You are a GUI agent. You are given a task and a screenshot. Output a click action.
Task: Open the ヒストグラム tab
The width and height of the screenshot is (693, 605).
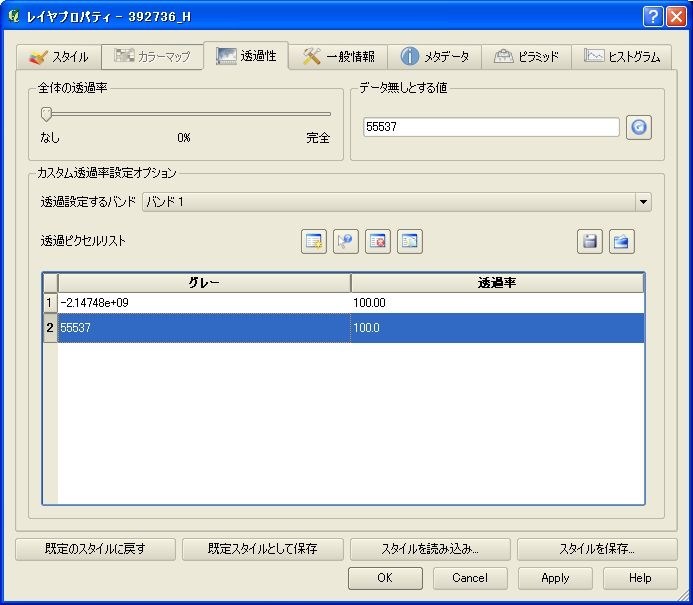(x=622, y=57)
